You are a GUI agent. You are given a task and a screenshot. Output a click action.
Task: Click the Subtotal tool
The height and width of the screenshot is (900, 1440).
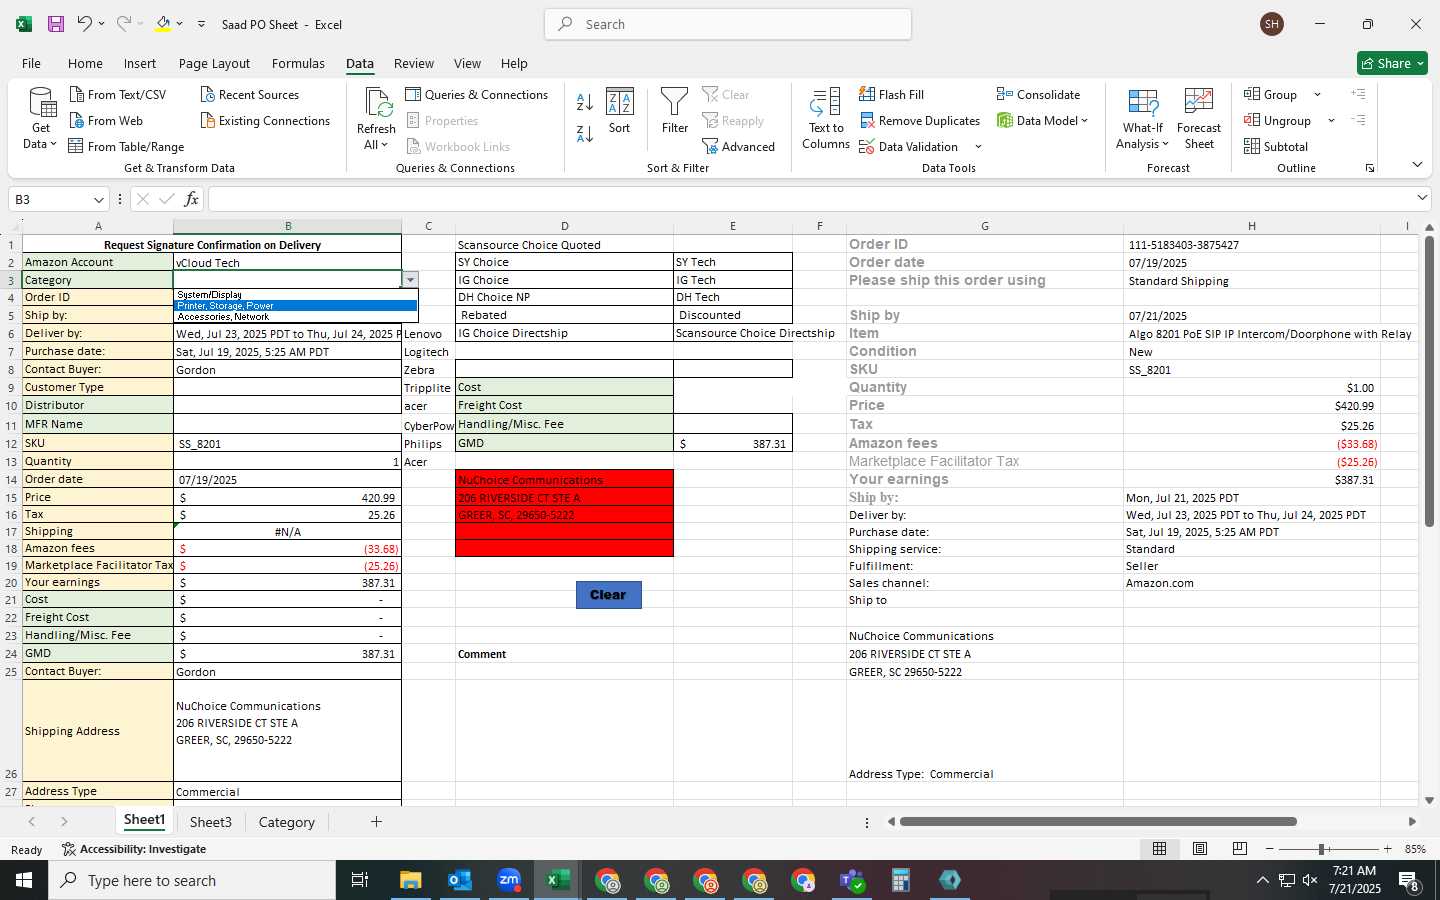(x=1276, y=146)
